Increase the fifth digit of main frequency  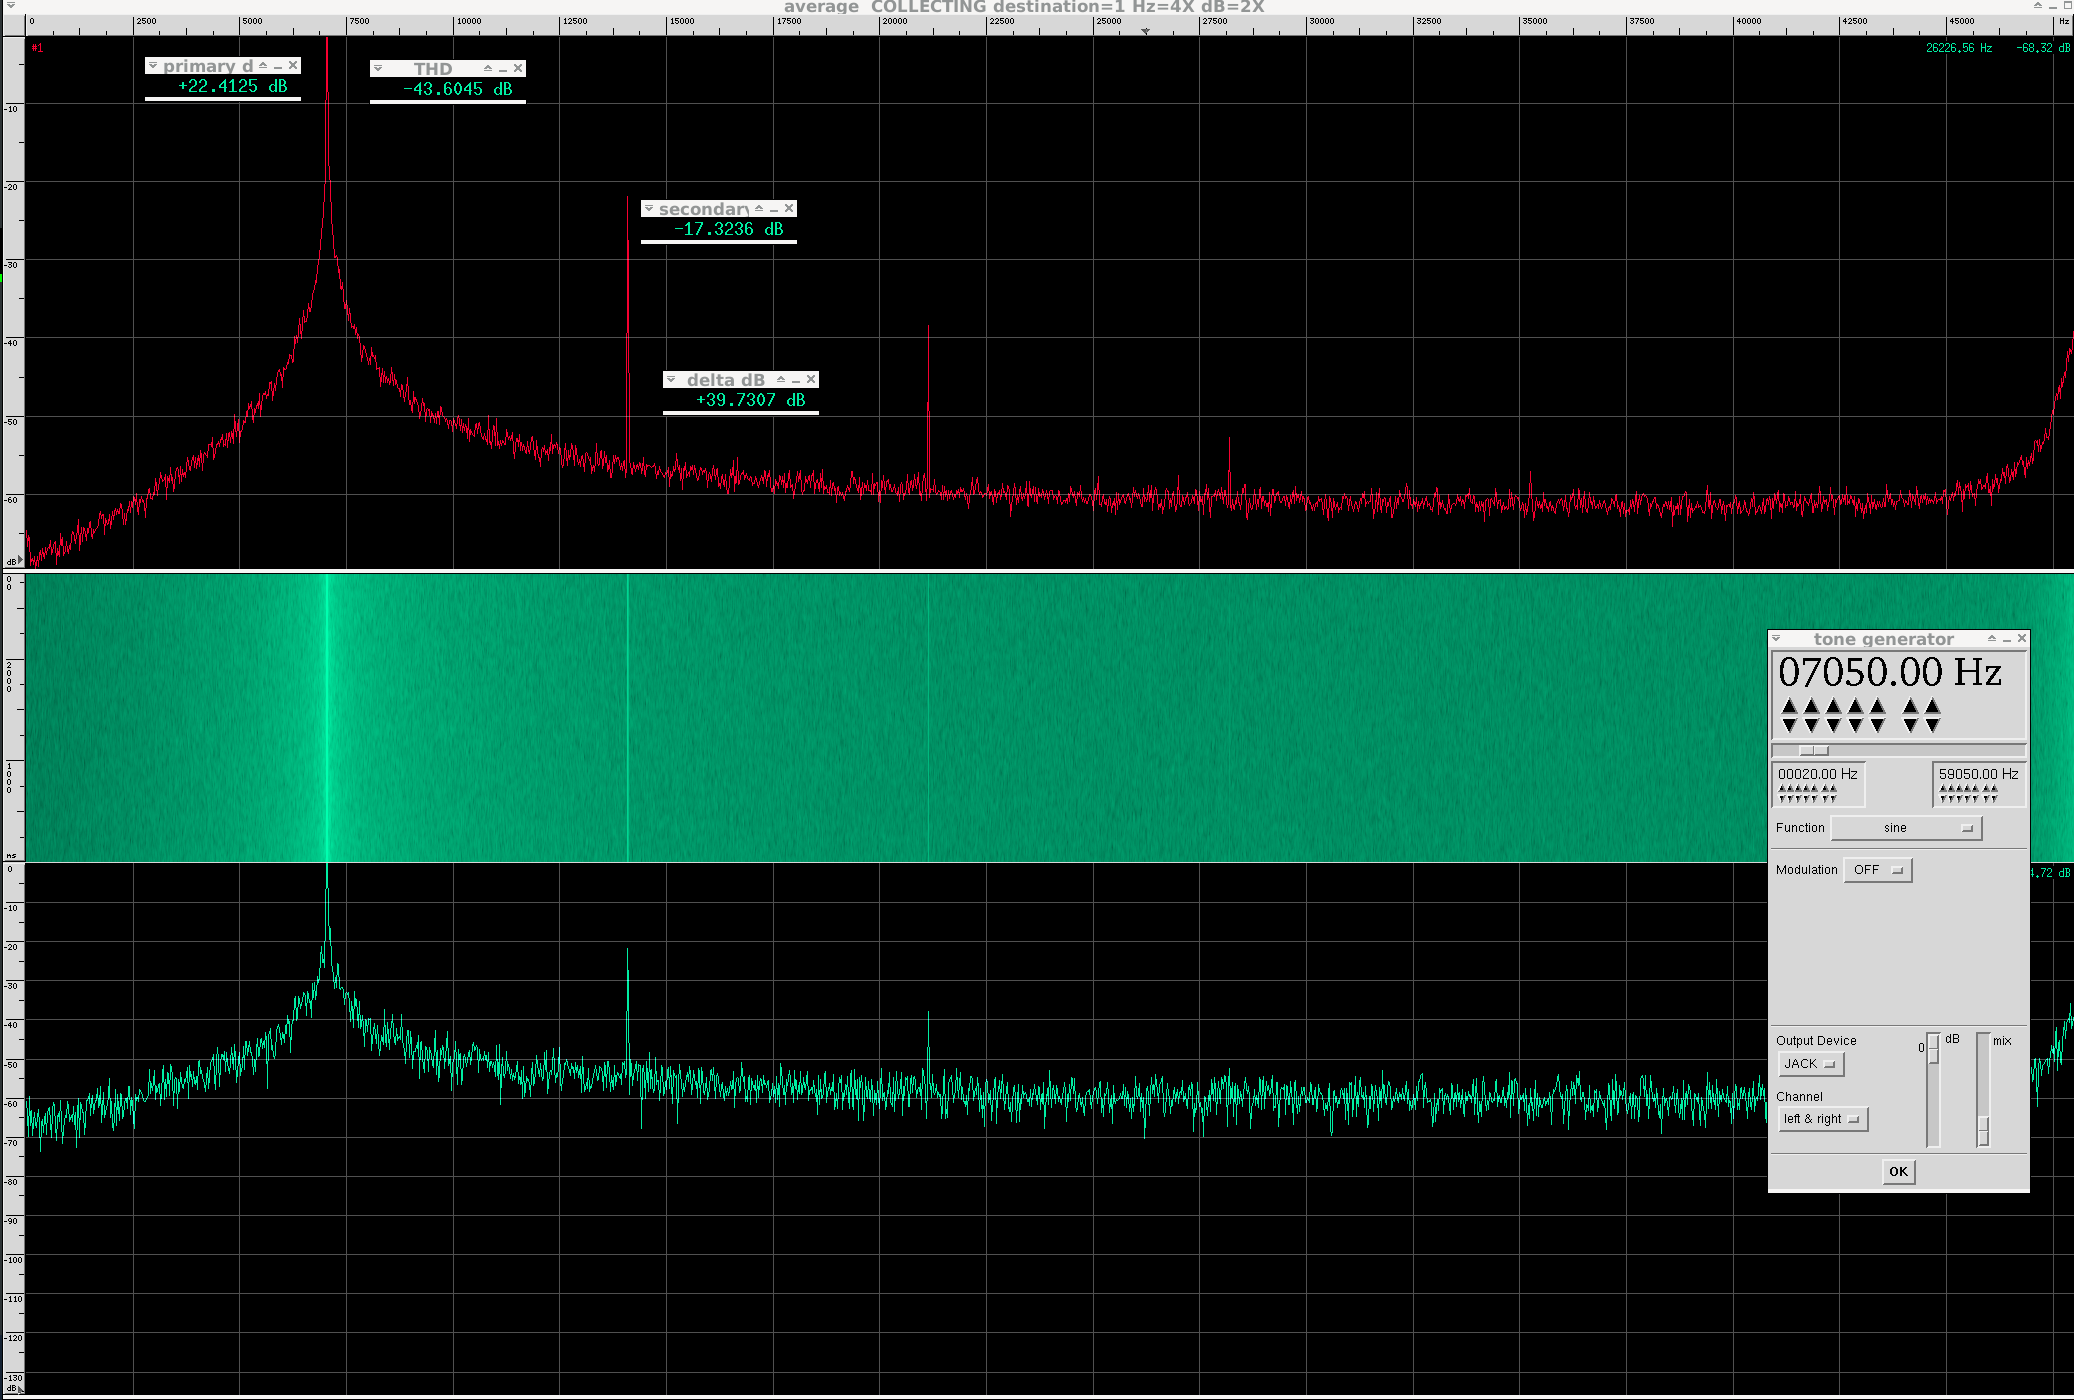[1878, 706]
